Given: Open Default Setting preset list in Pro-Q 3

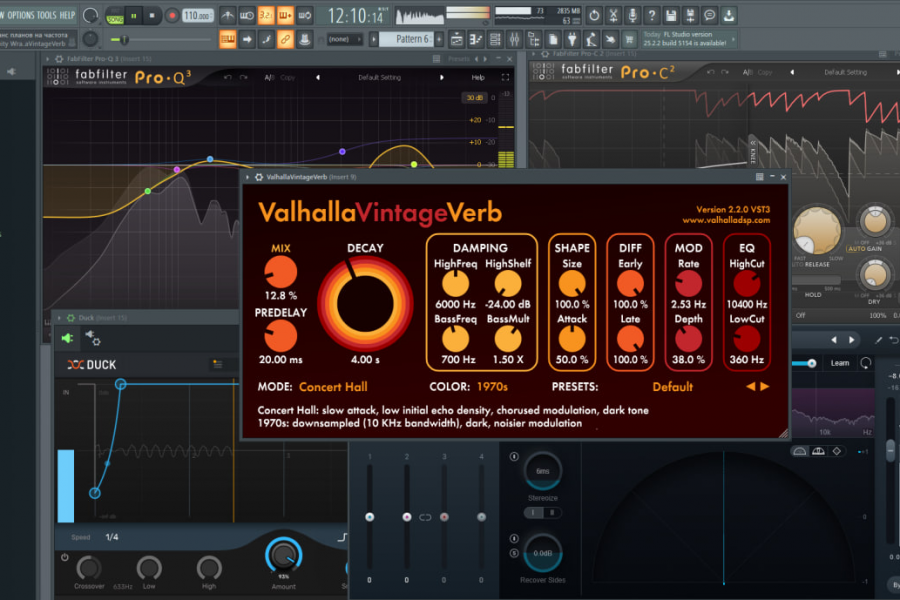Looking at the screenshot, I should coord(379,78).
